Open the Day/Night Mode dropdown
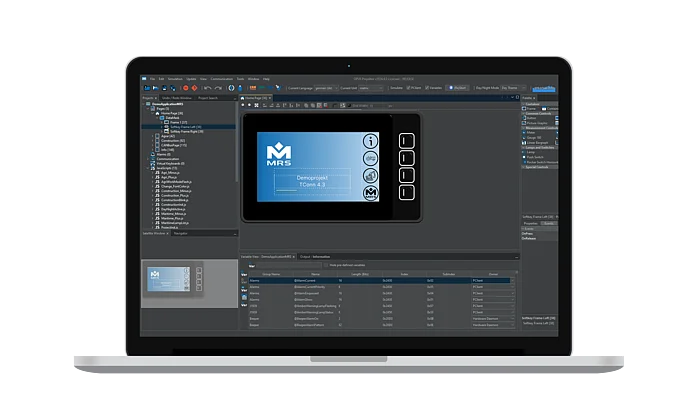 pos(513,88)
